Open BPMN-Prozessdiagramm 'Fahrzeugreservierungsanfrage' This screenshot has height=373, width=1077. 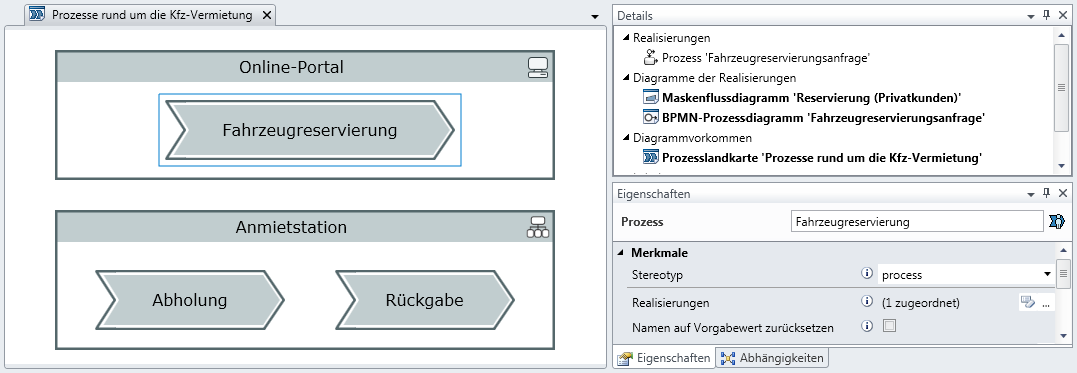[824, 117]
